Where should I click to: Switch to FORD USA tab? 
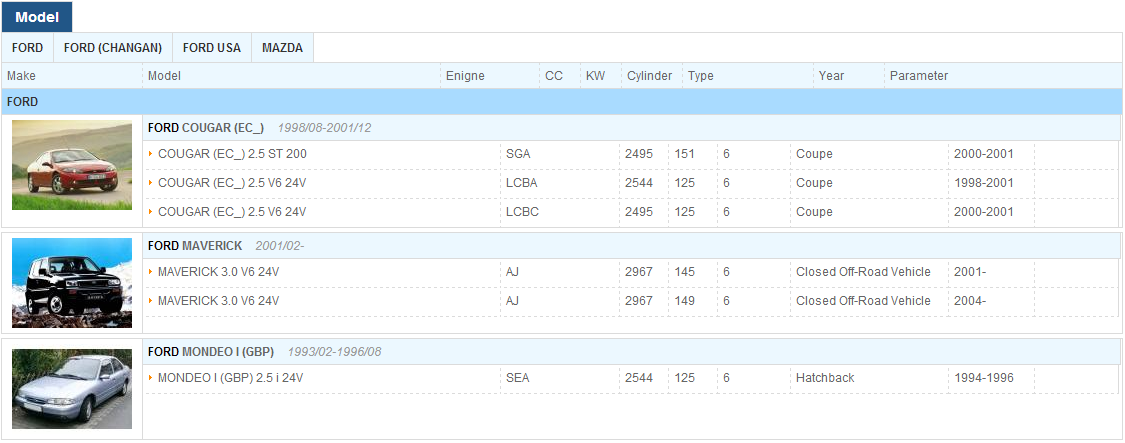(212, 48)
